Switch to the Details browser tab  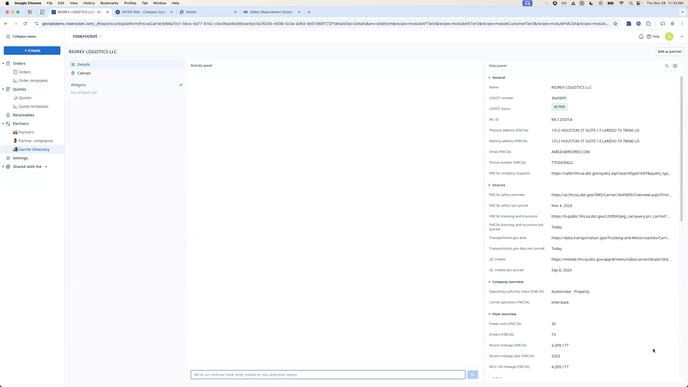pos(208,12)
